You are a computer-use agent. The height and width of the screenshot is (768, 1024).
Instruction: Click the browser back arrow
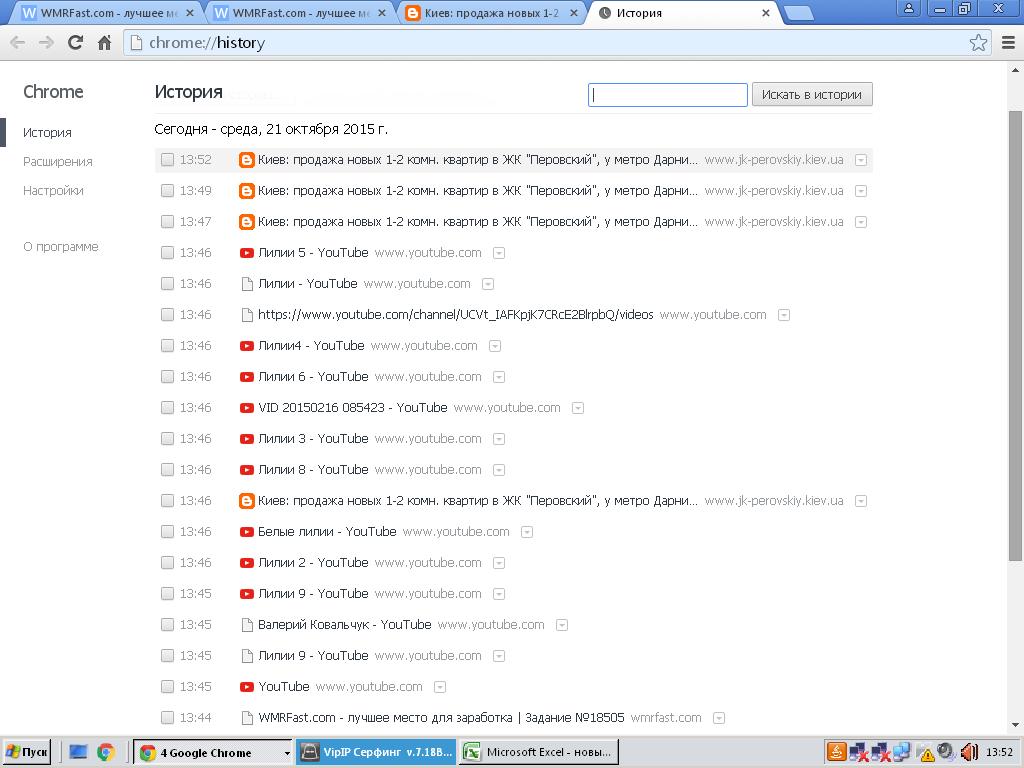pos(18,43)
